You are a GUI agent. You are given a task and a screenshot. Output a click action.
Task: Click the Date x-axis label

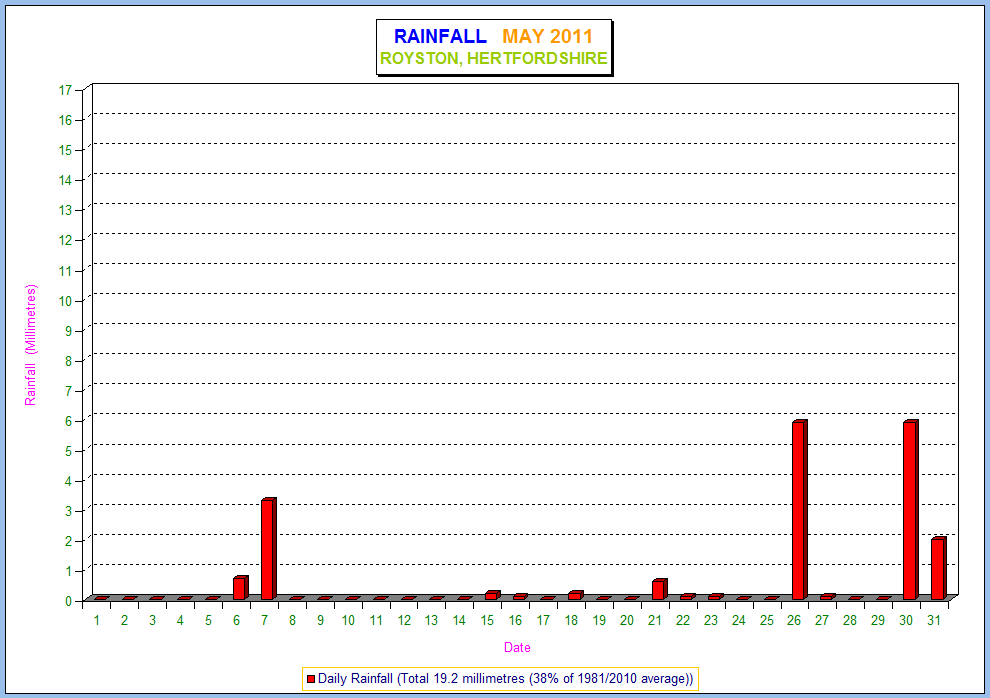coord(517,647)
